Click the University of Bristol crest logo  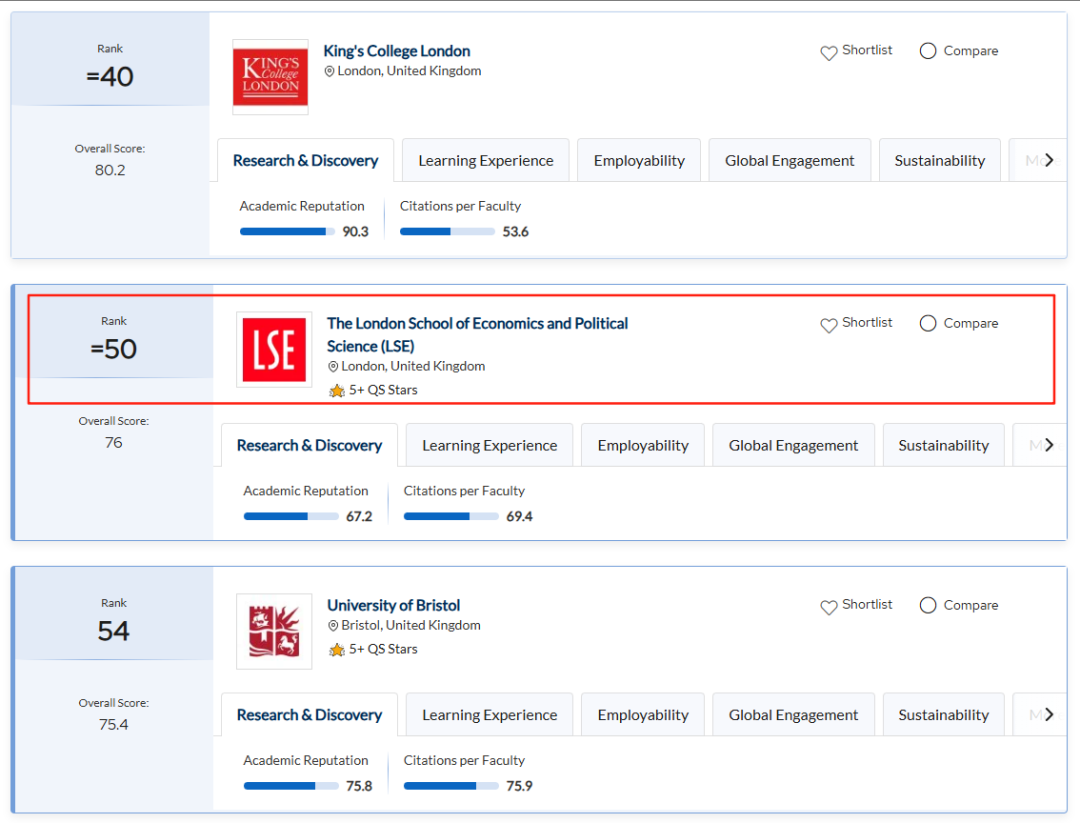[x=274, y=631]
